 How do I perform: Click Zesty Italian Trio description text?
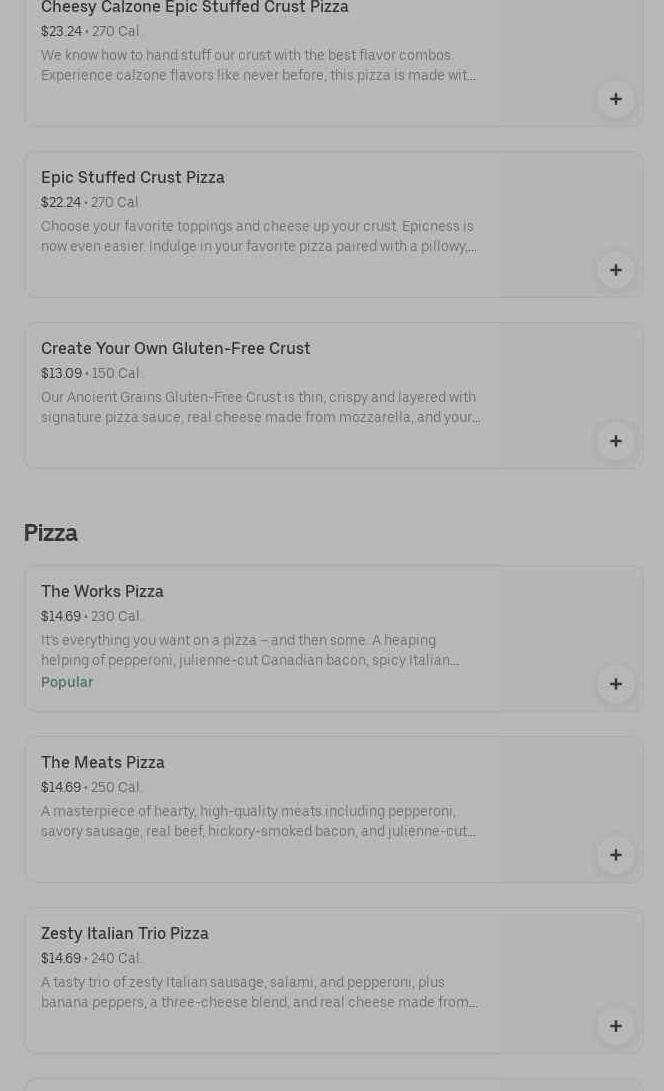[x=259, y=992]
